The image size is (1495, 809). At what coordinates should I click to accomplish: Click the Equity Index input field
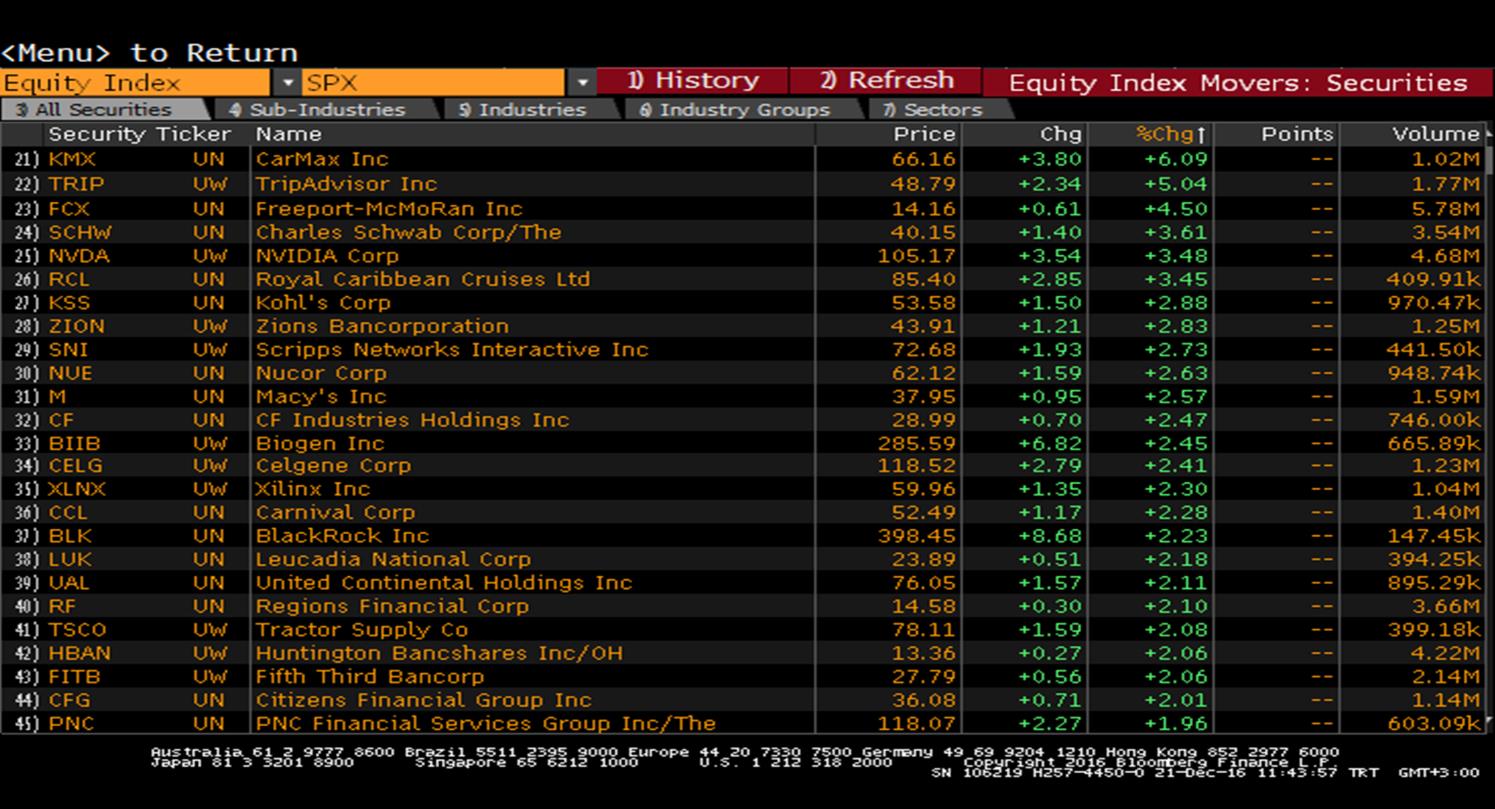(136, 83)
